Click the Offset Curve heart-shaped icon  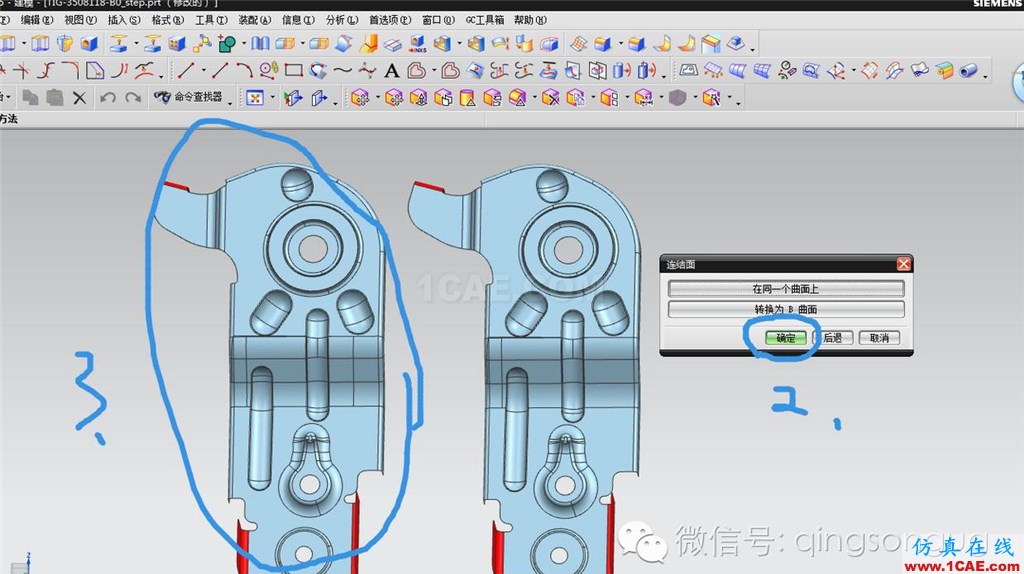[x=417, y=71]
